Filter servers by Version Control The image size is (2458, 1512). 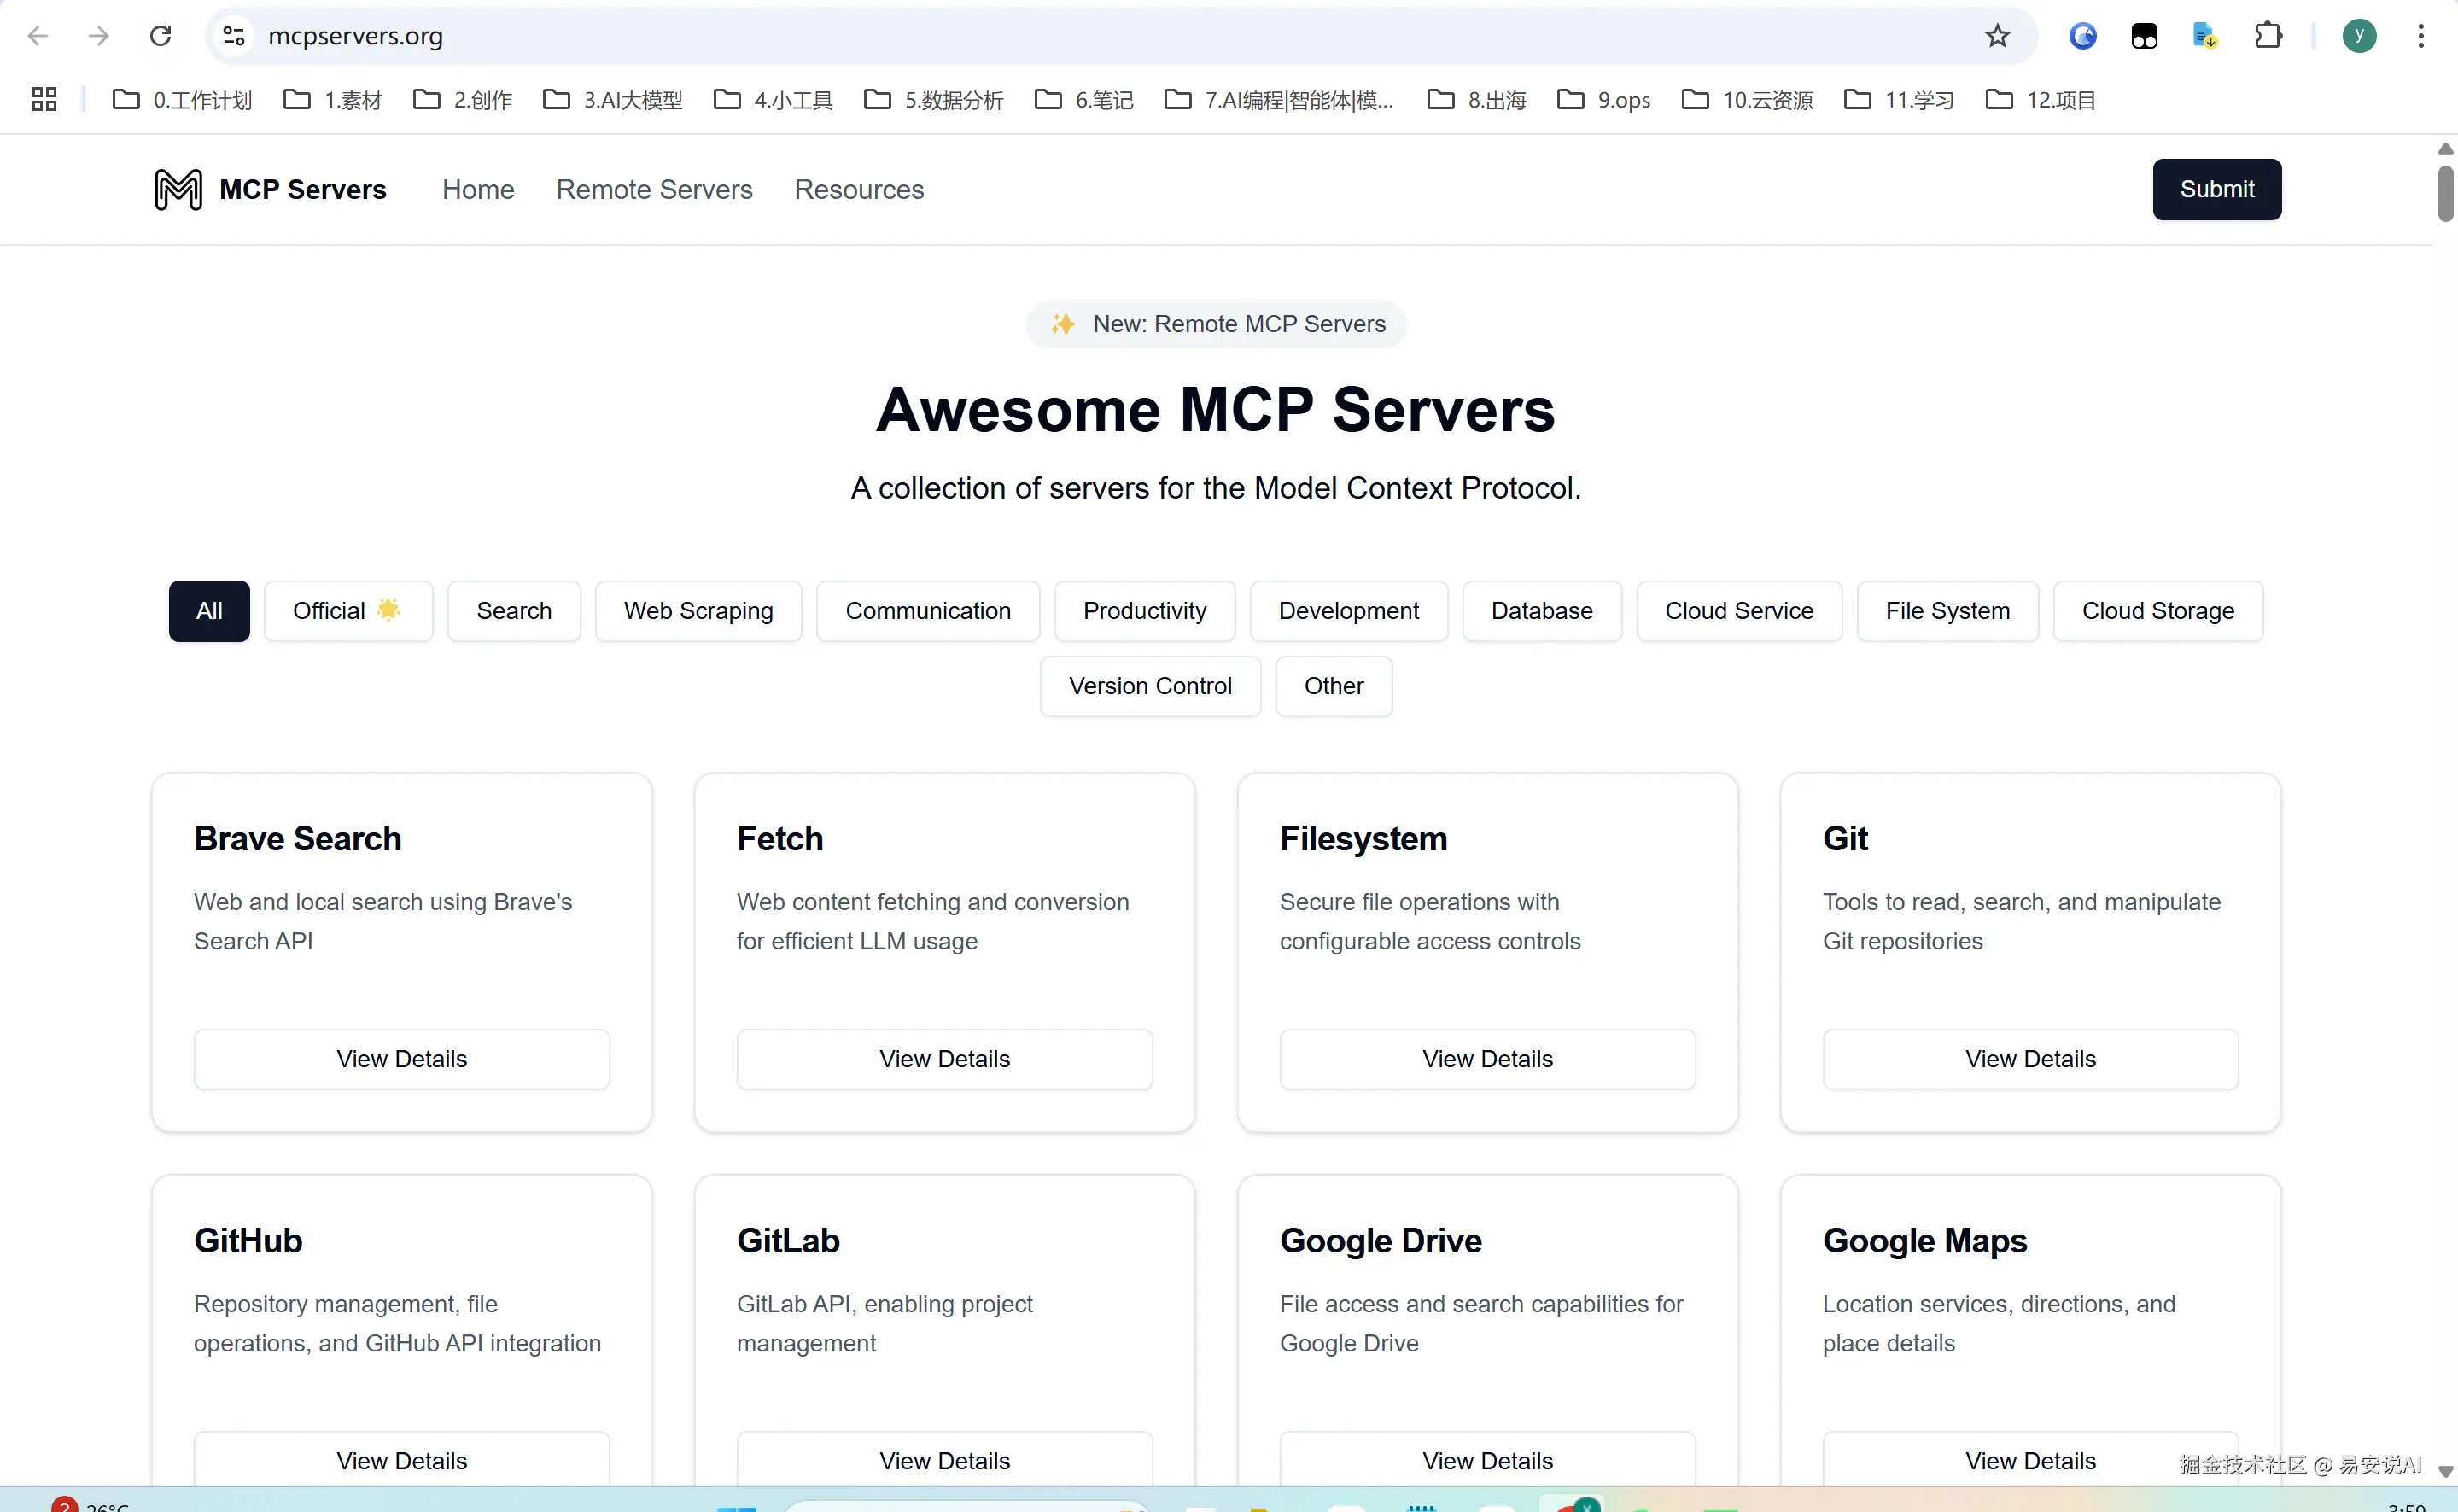pos(1149,685)
